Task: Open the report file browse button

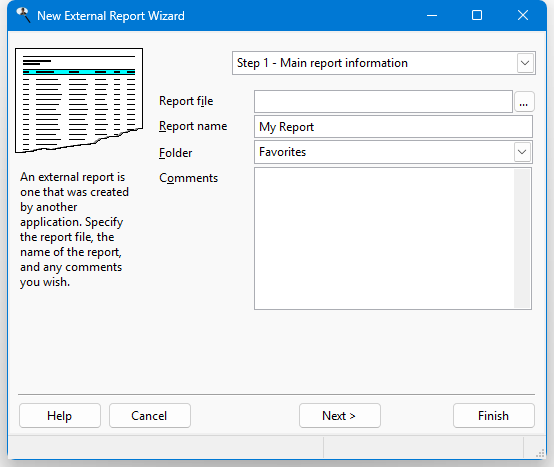Action: [524, 102]
